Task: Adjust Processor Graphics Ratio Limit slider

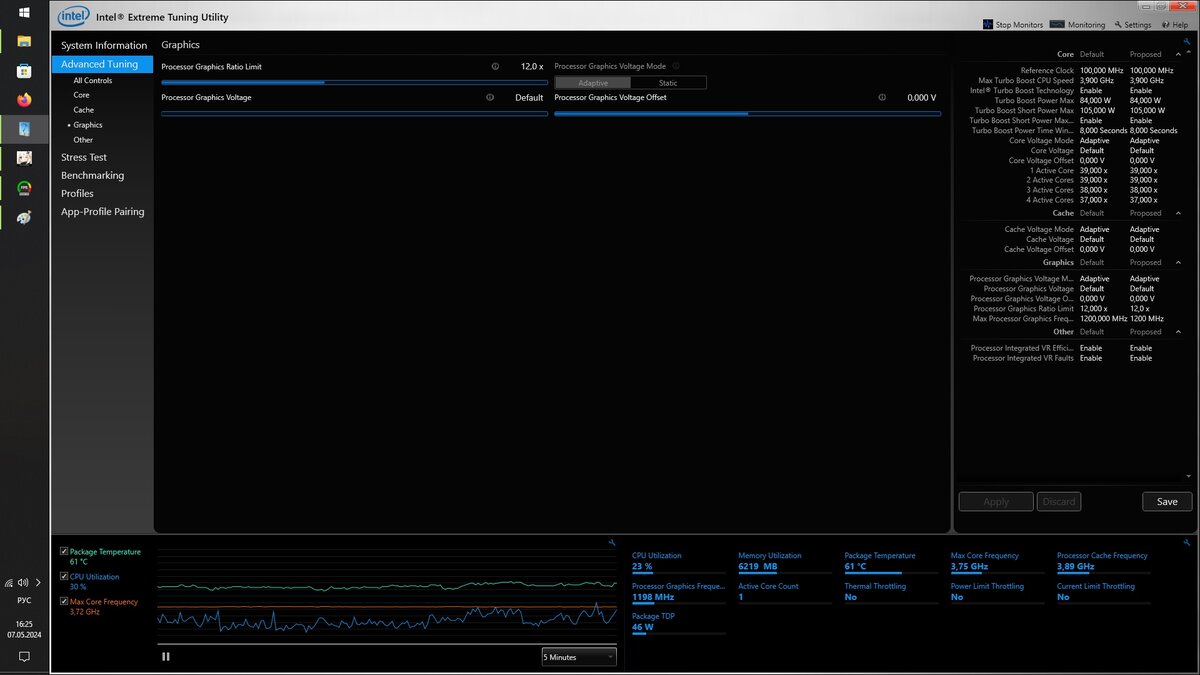Action: 354,82
